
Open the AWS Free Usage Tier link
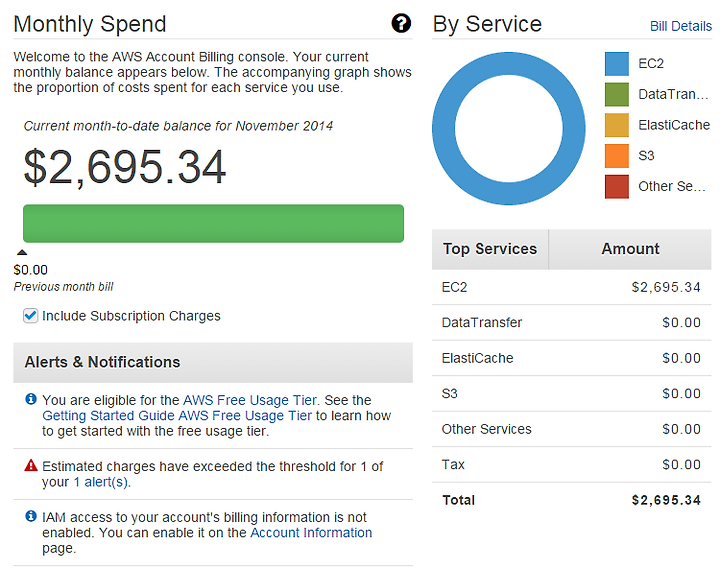[x=250, y=400]
